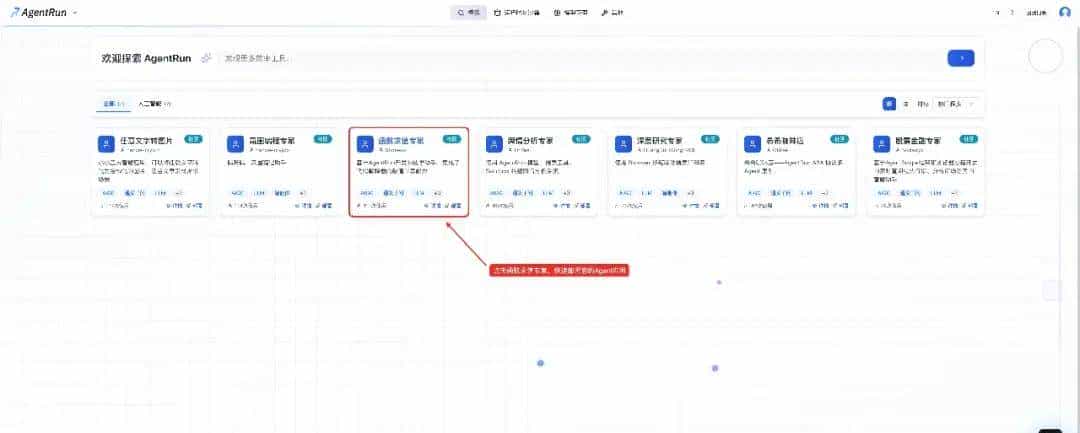Click the 任意文字转图片 card avatar icon

pyautogui.click(x=105, y=143)
